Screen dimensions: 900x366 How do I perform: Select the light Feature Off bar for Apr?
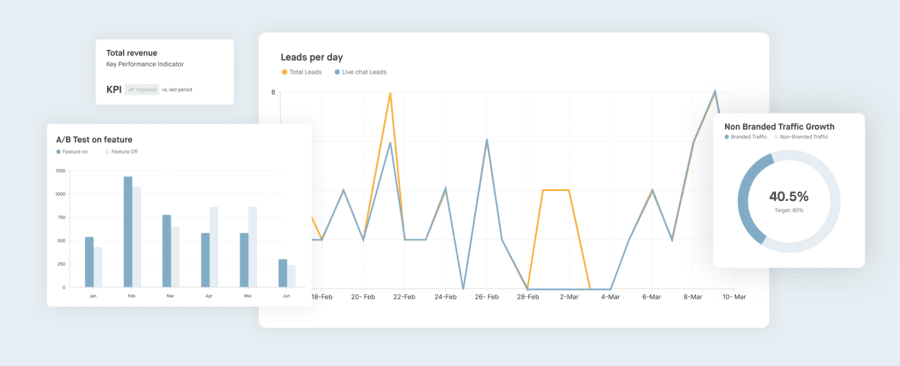click(x=214, y=247)
